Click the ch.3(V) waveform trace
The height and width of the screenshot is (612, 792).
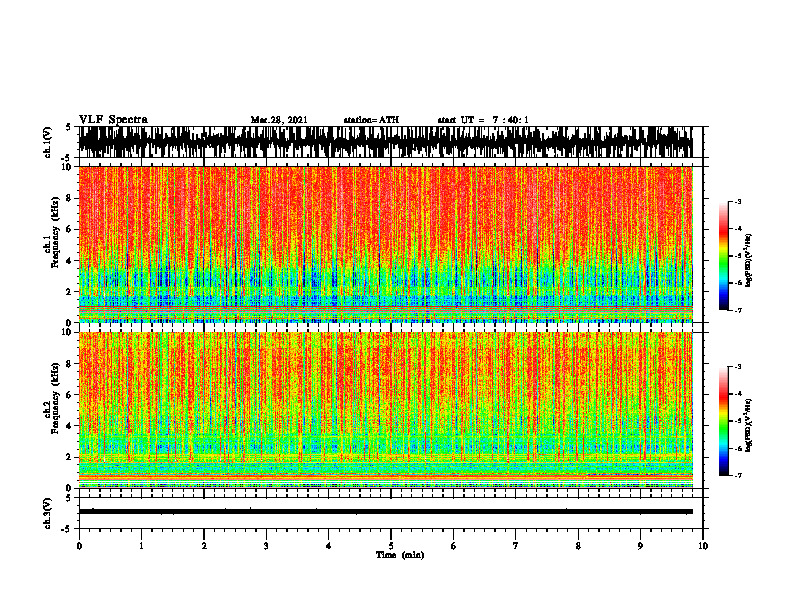pyautogui.click(x=386, y=512)
